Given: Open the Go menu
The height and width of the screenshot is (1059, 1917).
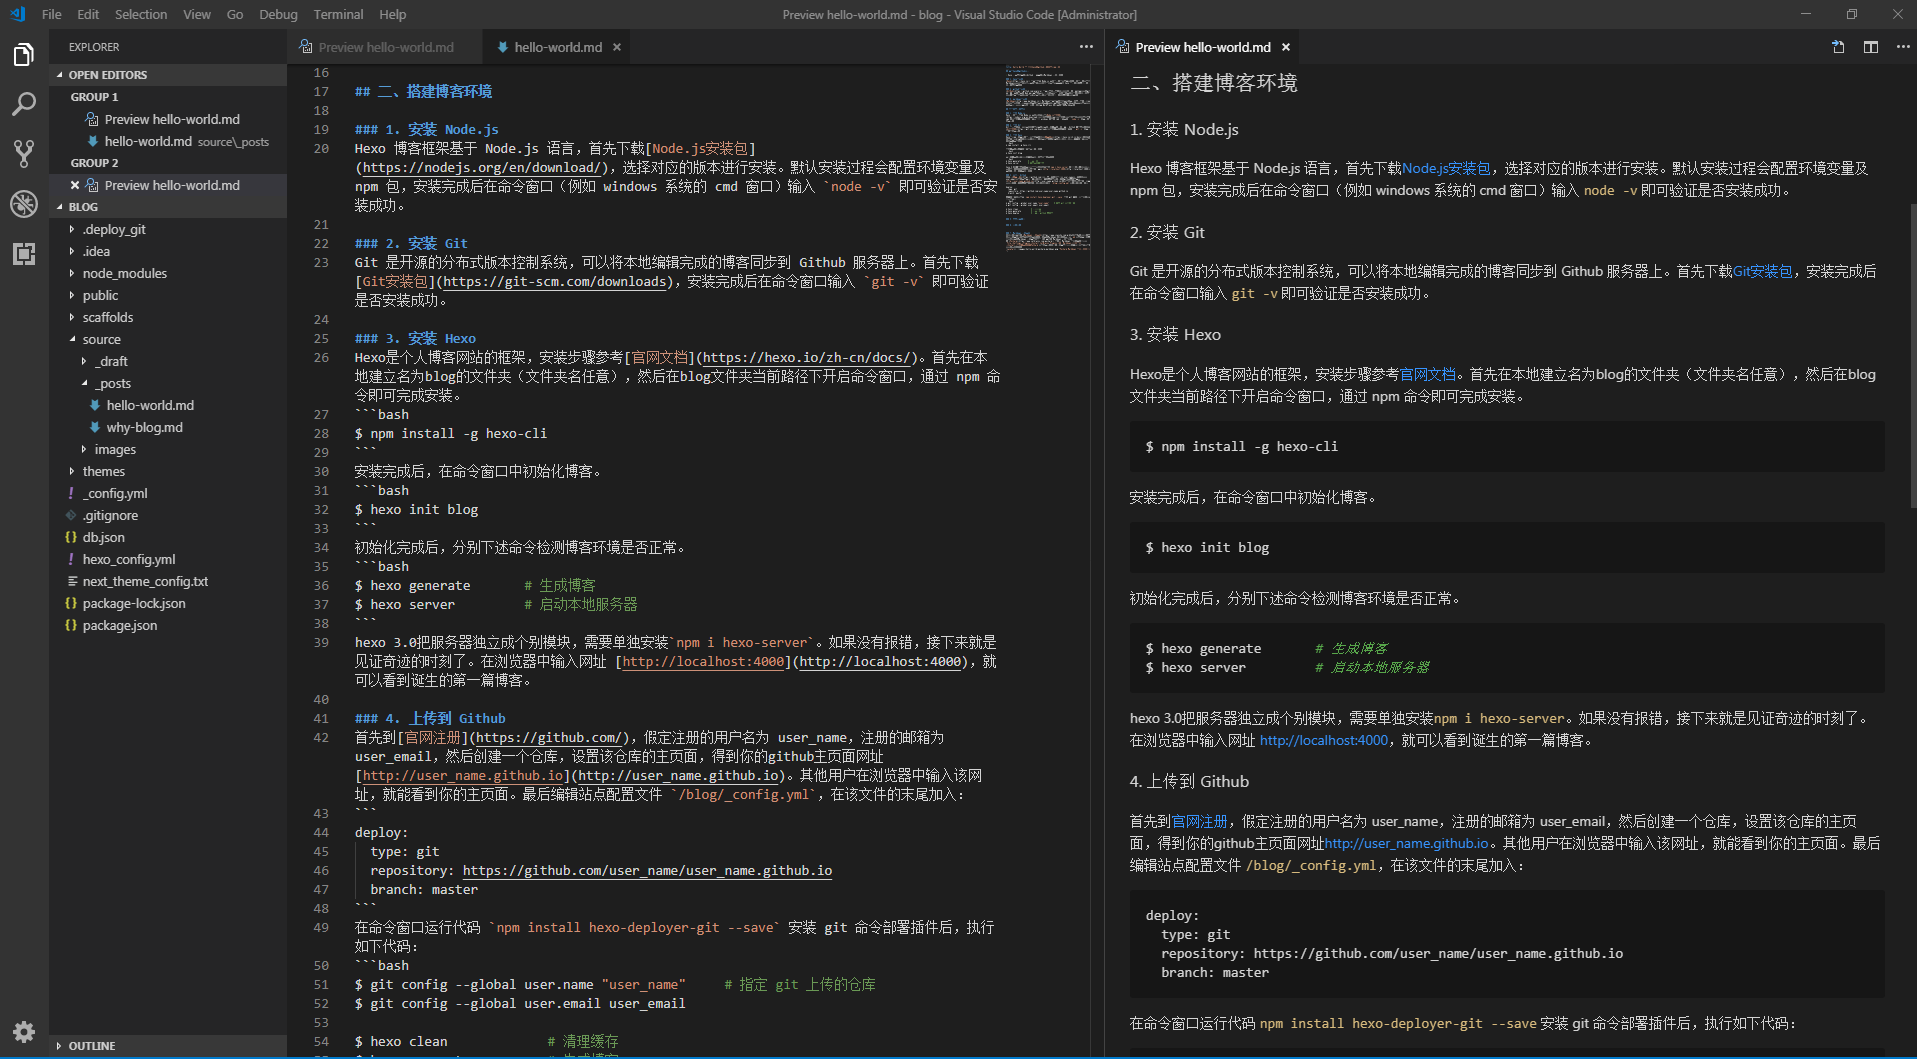Looking at the screenshot, I should pyautogui.click(x=235, y=14).
